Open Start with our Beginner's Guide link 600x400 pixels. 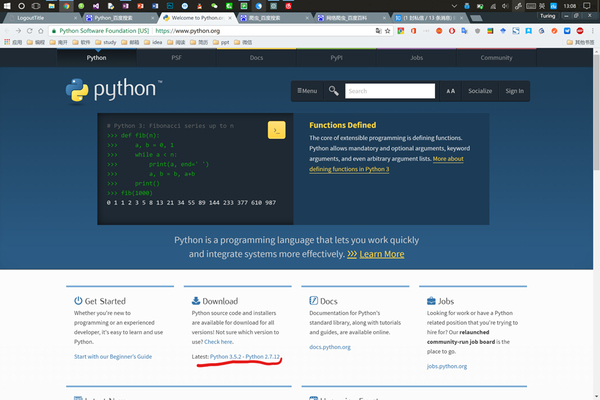[113, 356]
